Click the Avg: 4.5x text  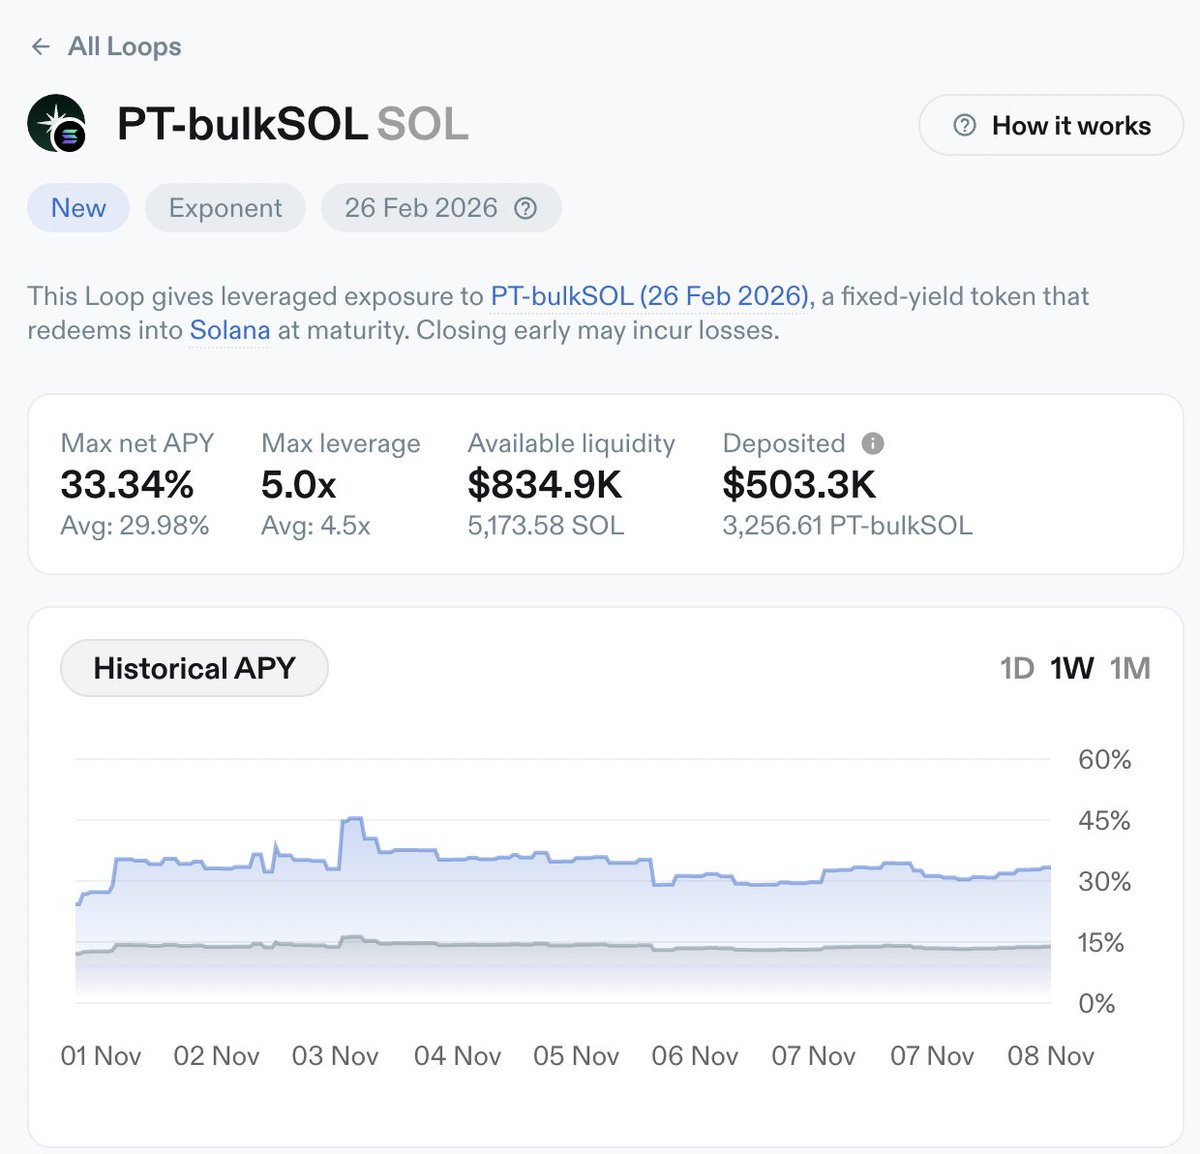coord(316,526)
